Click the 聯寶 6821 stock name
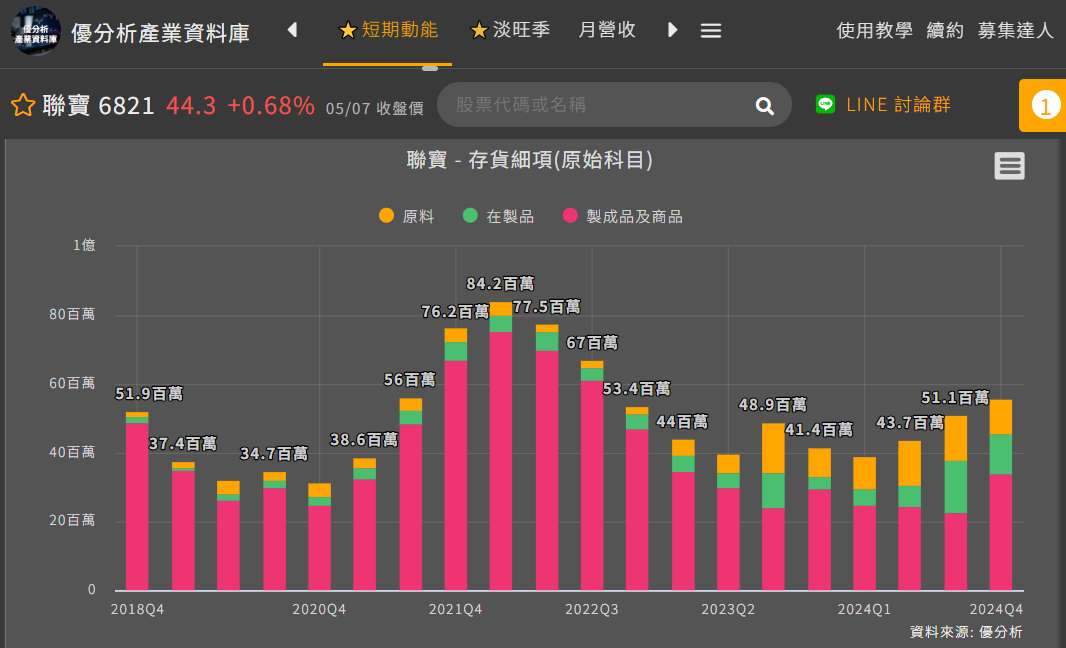1066x648 pixels. (x=99, y=105)
